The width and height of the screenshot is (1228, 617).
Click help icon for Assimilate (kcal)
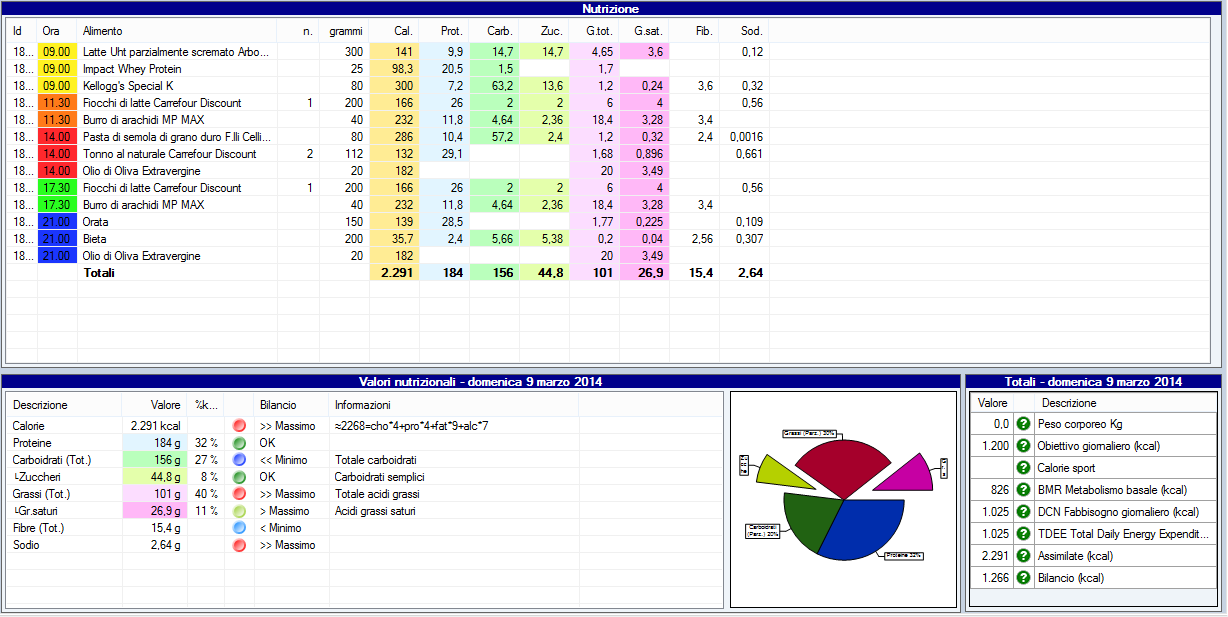click(x=1023, y=556)
